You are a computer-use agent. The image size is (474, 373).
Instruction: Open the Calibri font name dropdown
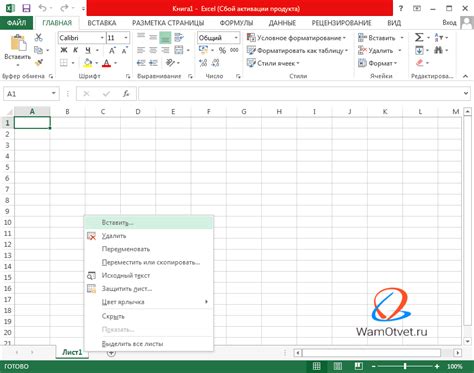(x=102, y=38)
